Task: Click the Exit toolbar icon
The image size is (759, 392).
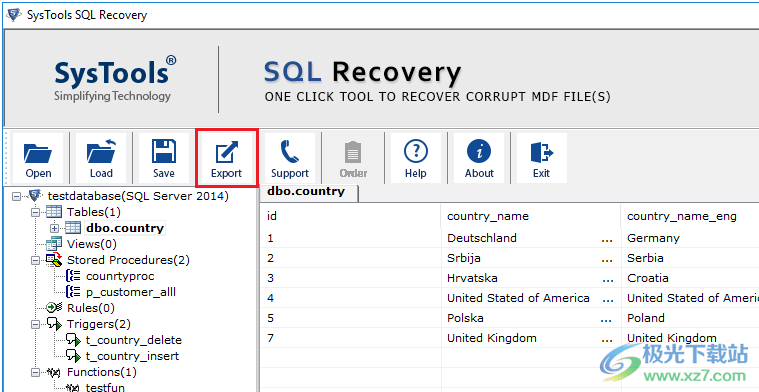Action: (x=542, y=152)
